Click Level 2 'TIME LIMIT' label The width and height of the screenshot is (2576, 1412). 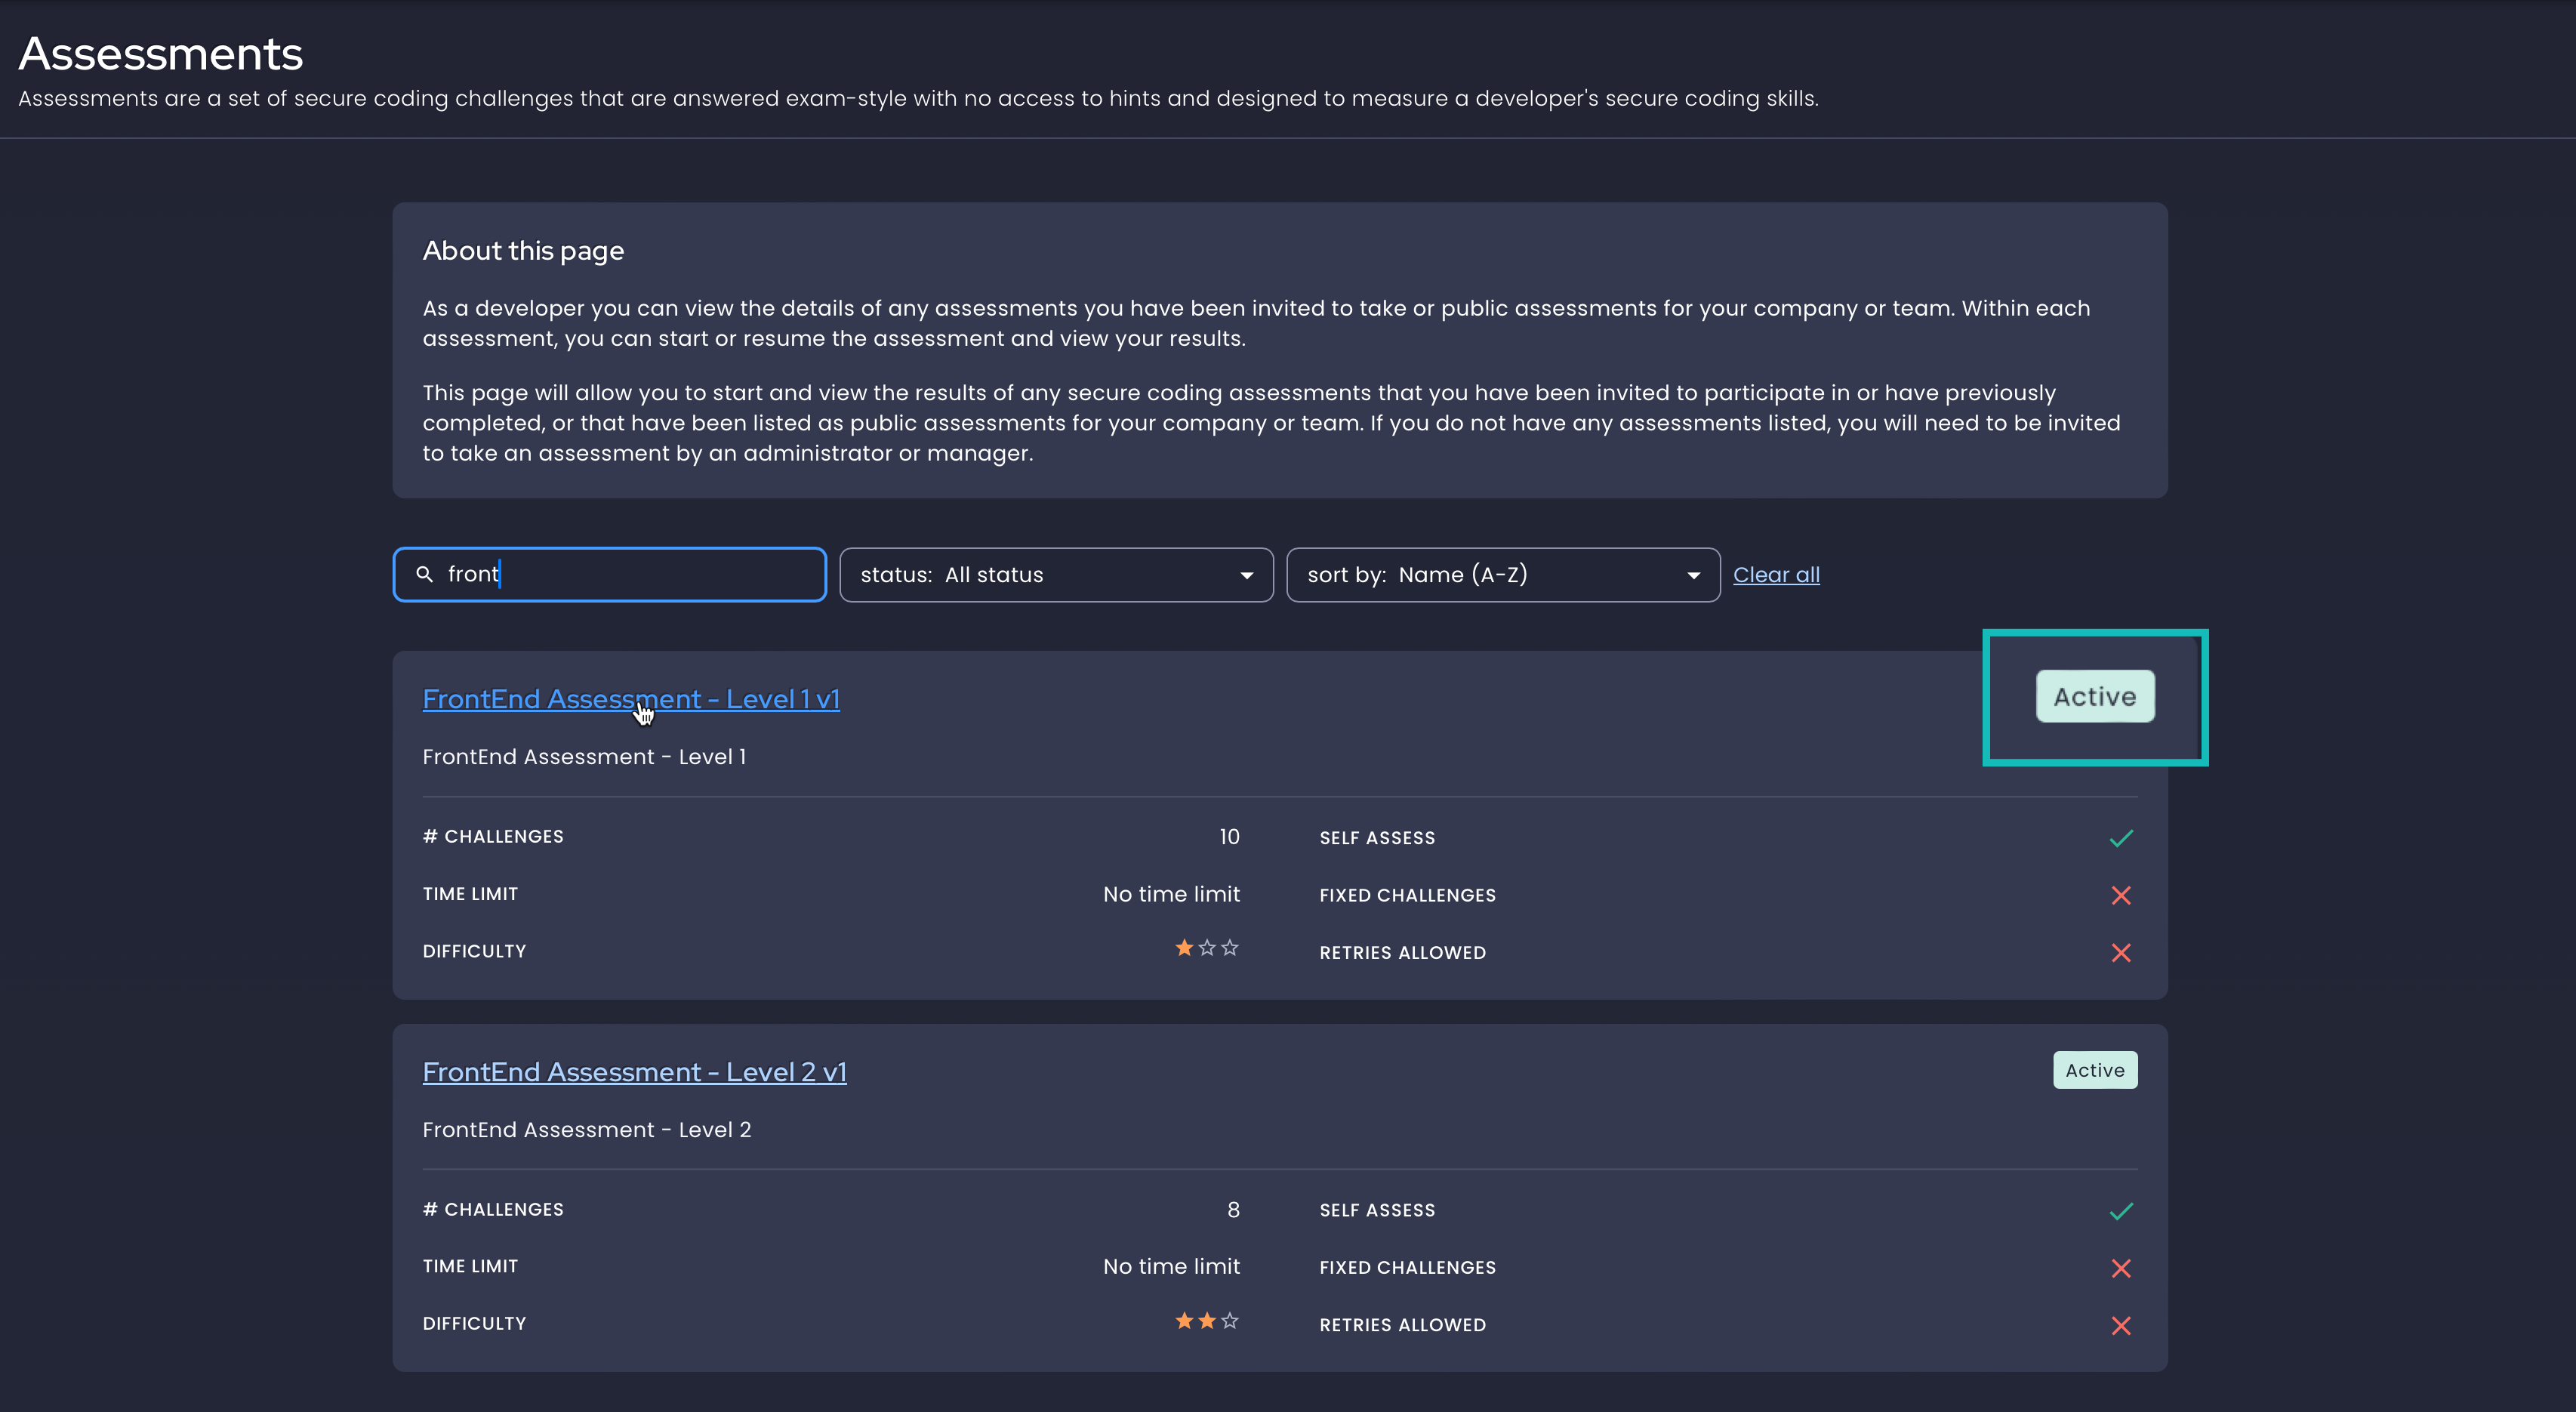click(470, 1266)
